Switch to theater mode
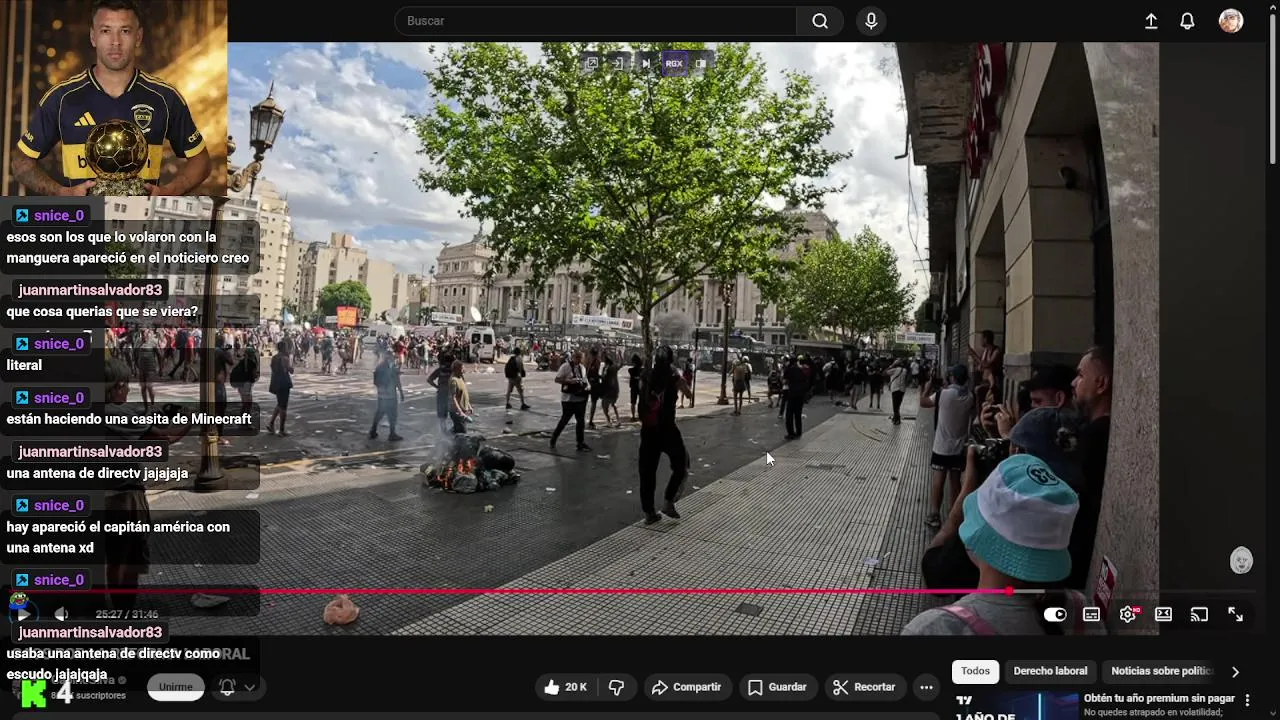Image resolution: width=1280 pixels, height=720 pixels. (x=1163, y=615)
